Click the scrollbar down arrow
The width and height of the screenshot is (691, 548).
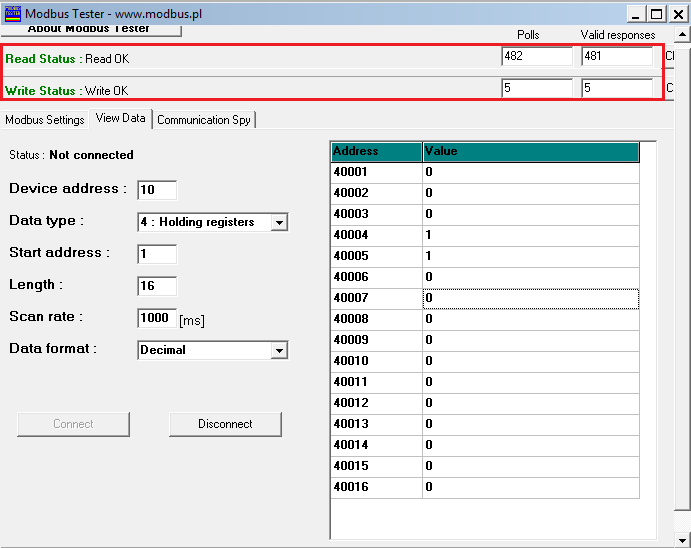pyautogui.click(x=682, y=540)
